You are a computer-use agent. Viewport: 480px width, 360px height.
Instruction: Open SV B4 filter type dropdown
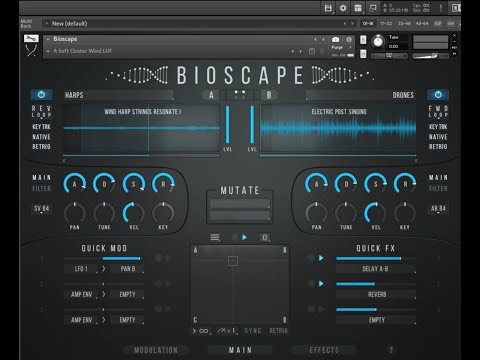coord(41,209)
